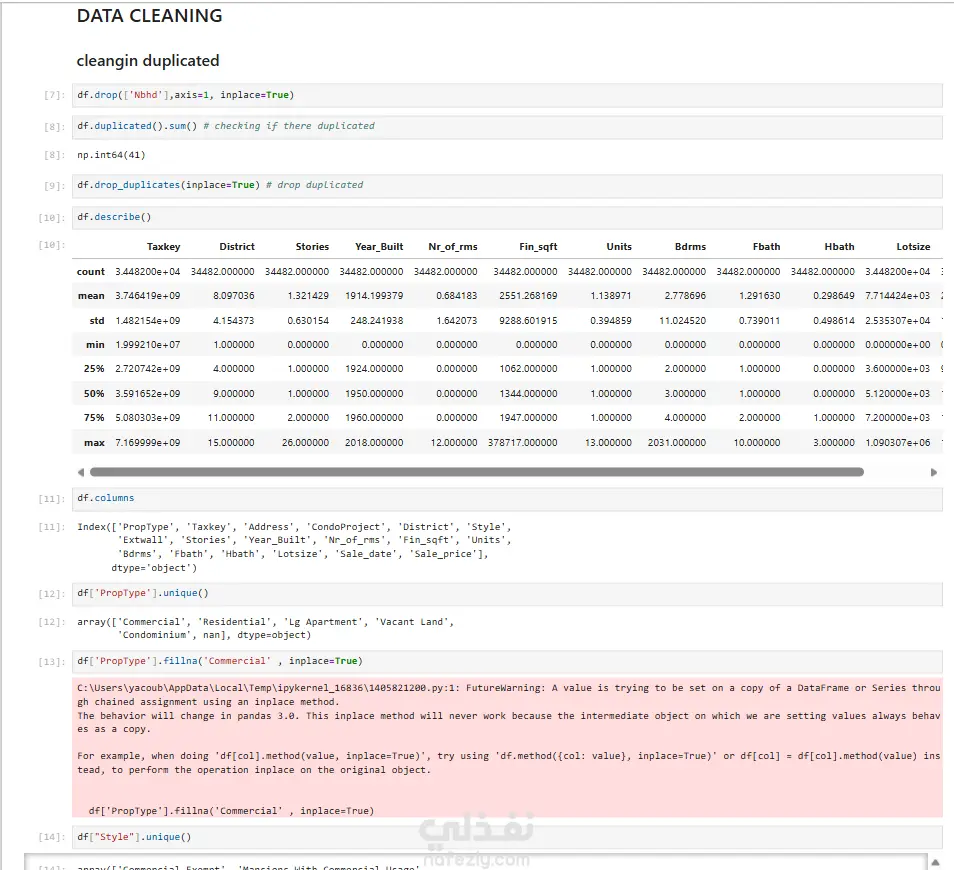
Task: Click the scroll-up arrow at the bottom right corner
Action: click(936, 862)
